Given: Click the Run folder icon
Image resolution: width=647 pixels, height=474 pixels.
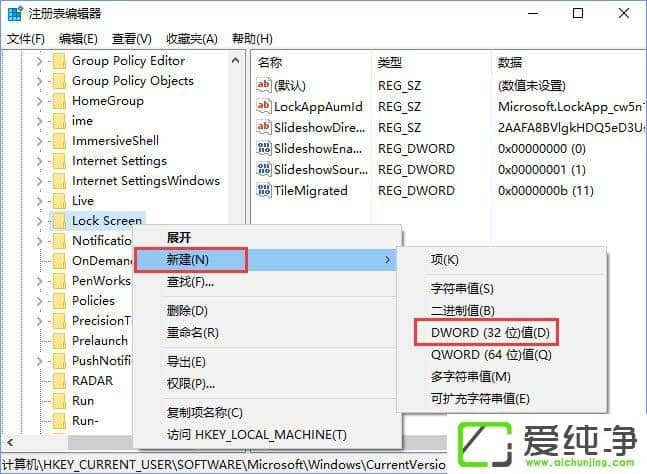Looking at the screenshot, I should (59, 401).
